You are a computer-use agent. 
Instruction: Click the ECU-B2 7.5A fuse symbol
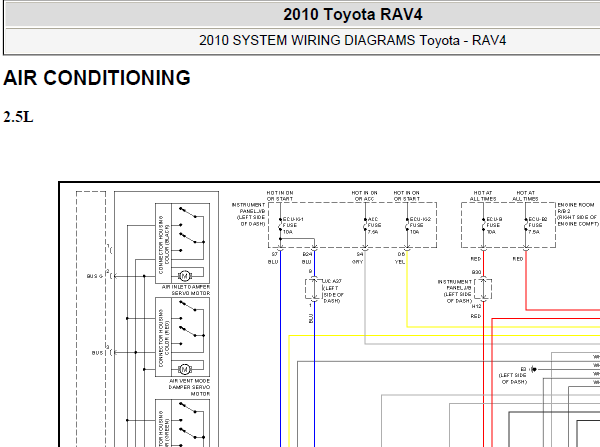pos(526,225)
